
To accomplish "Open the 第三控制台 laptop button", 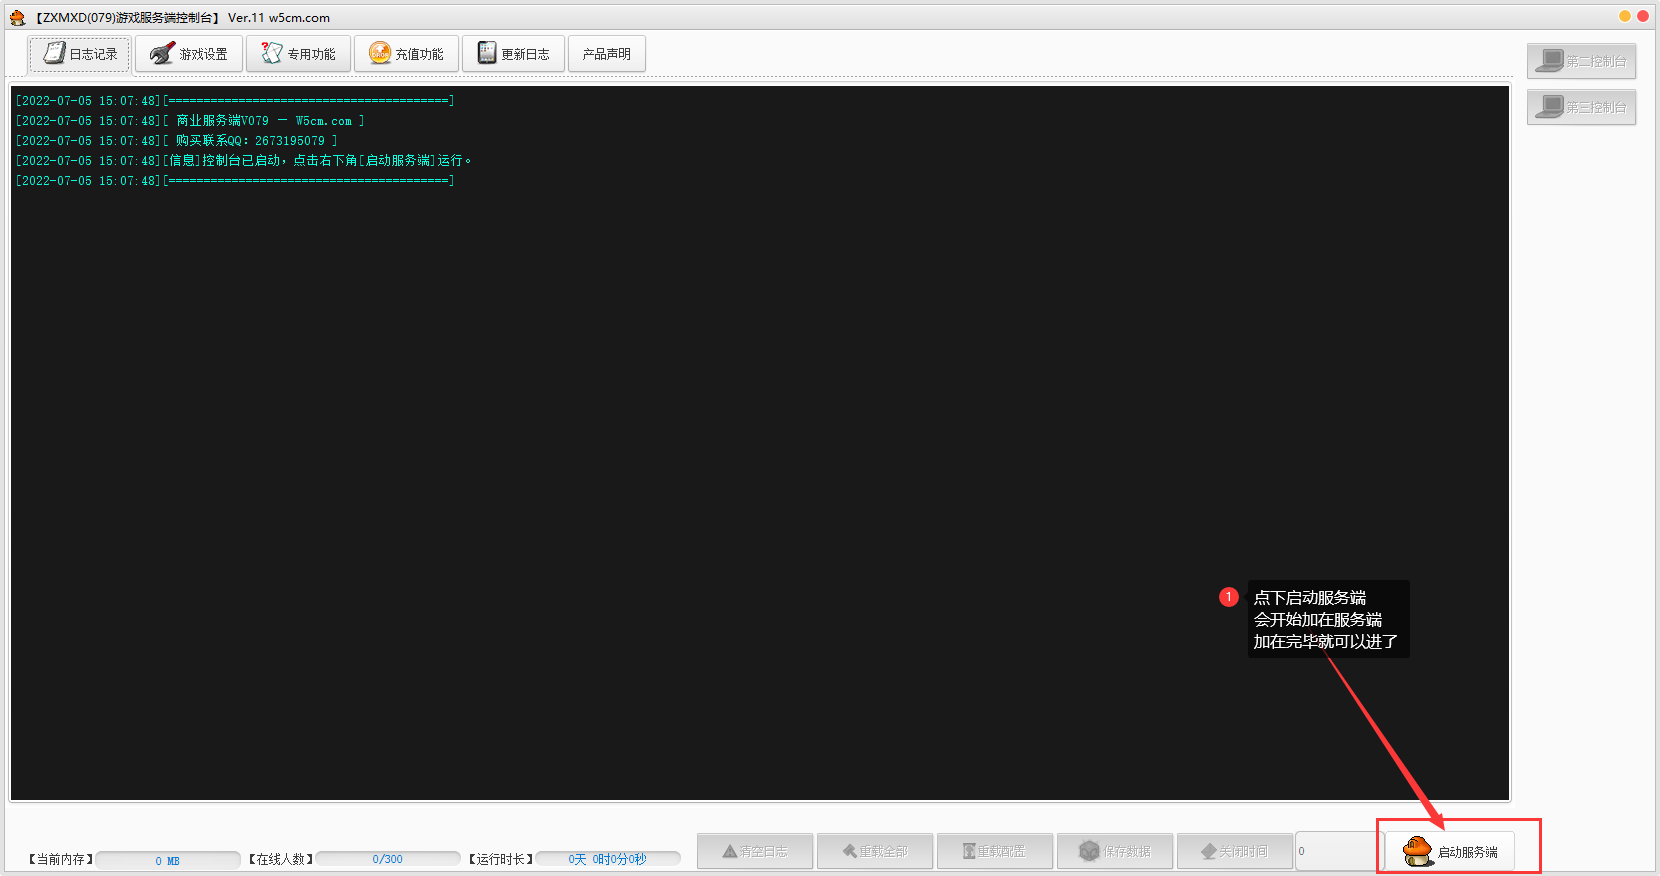I will click(1581, 107).
